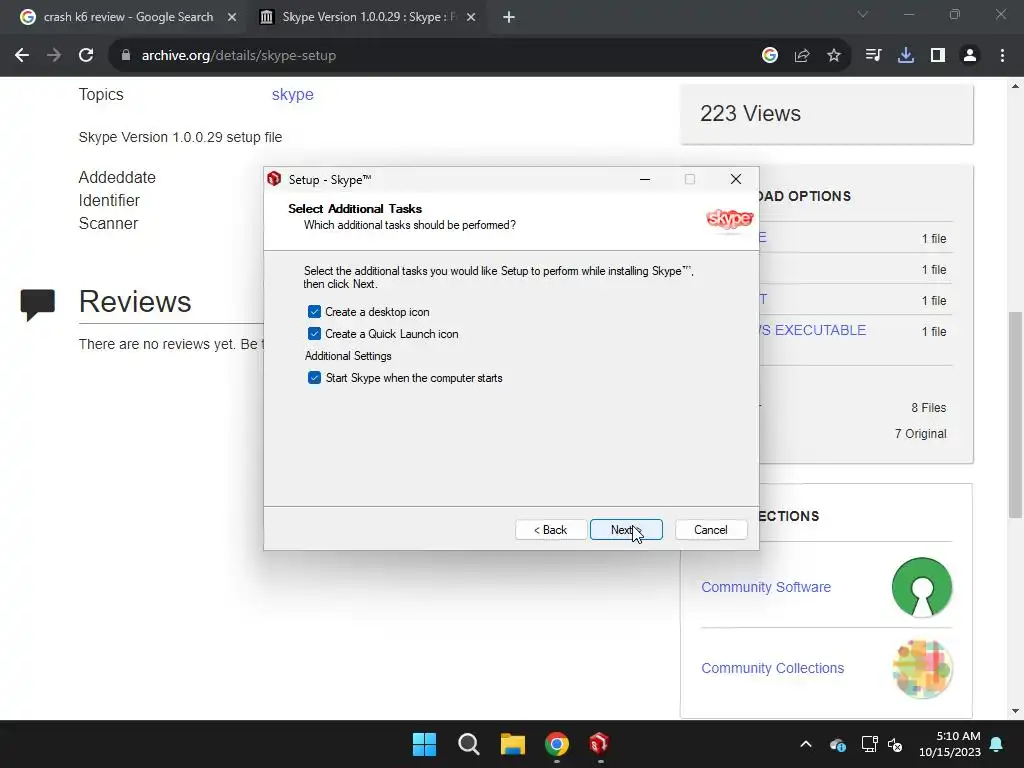Click the 8 Files text
The height and width of the screenshot is (768, 1024).
[x=929, y=408]
